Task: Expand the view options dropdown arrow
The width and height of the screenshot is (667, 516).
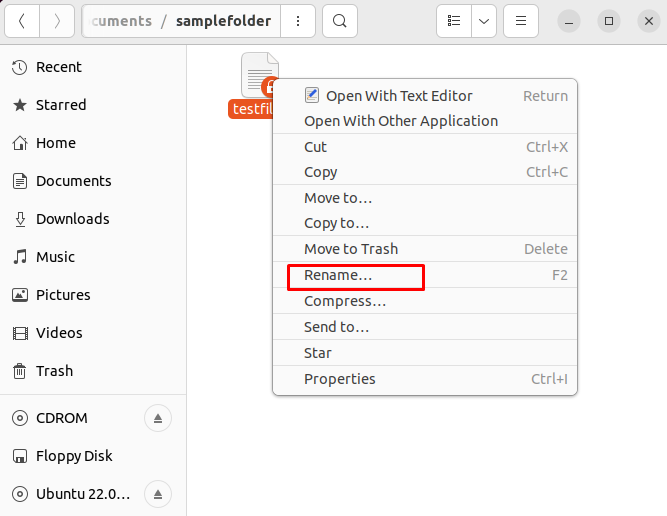Action: coord(484,21)
